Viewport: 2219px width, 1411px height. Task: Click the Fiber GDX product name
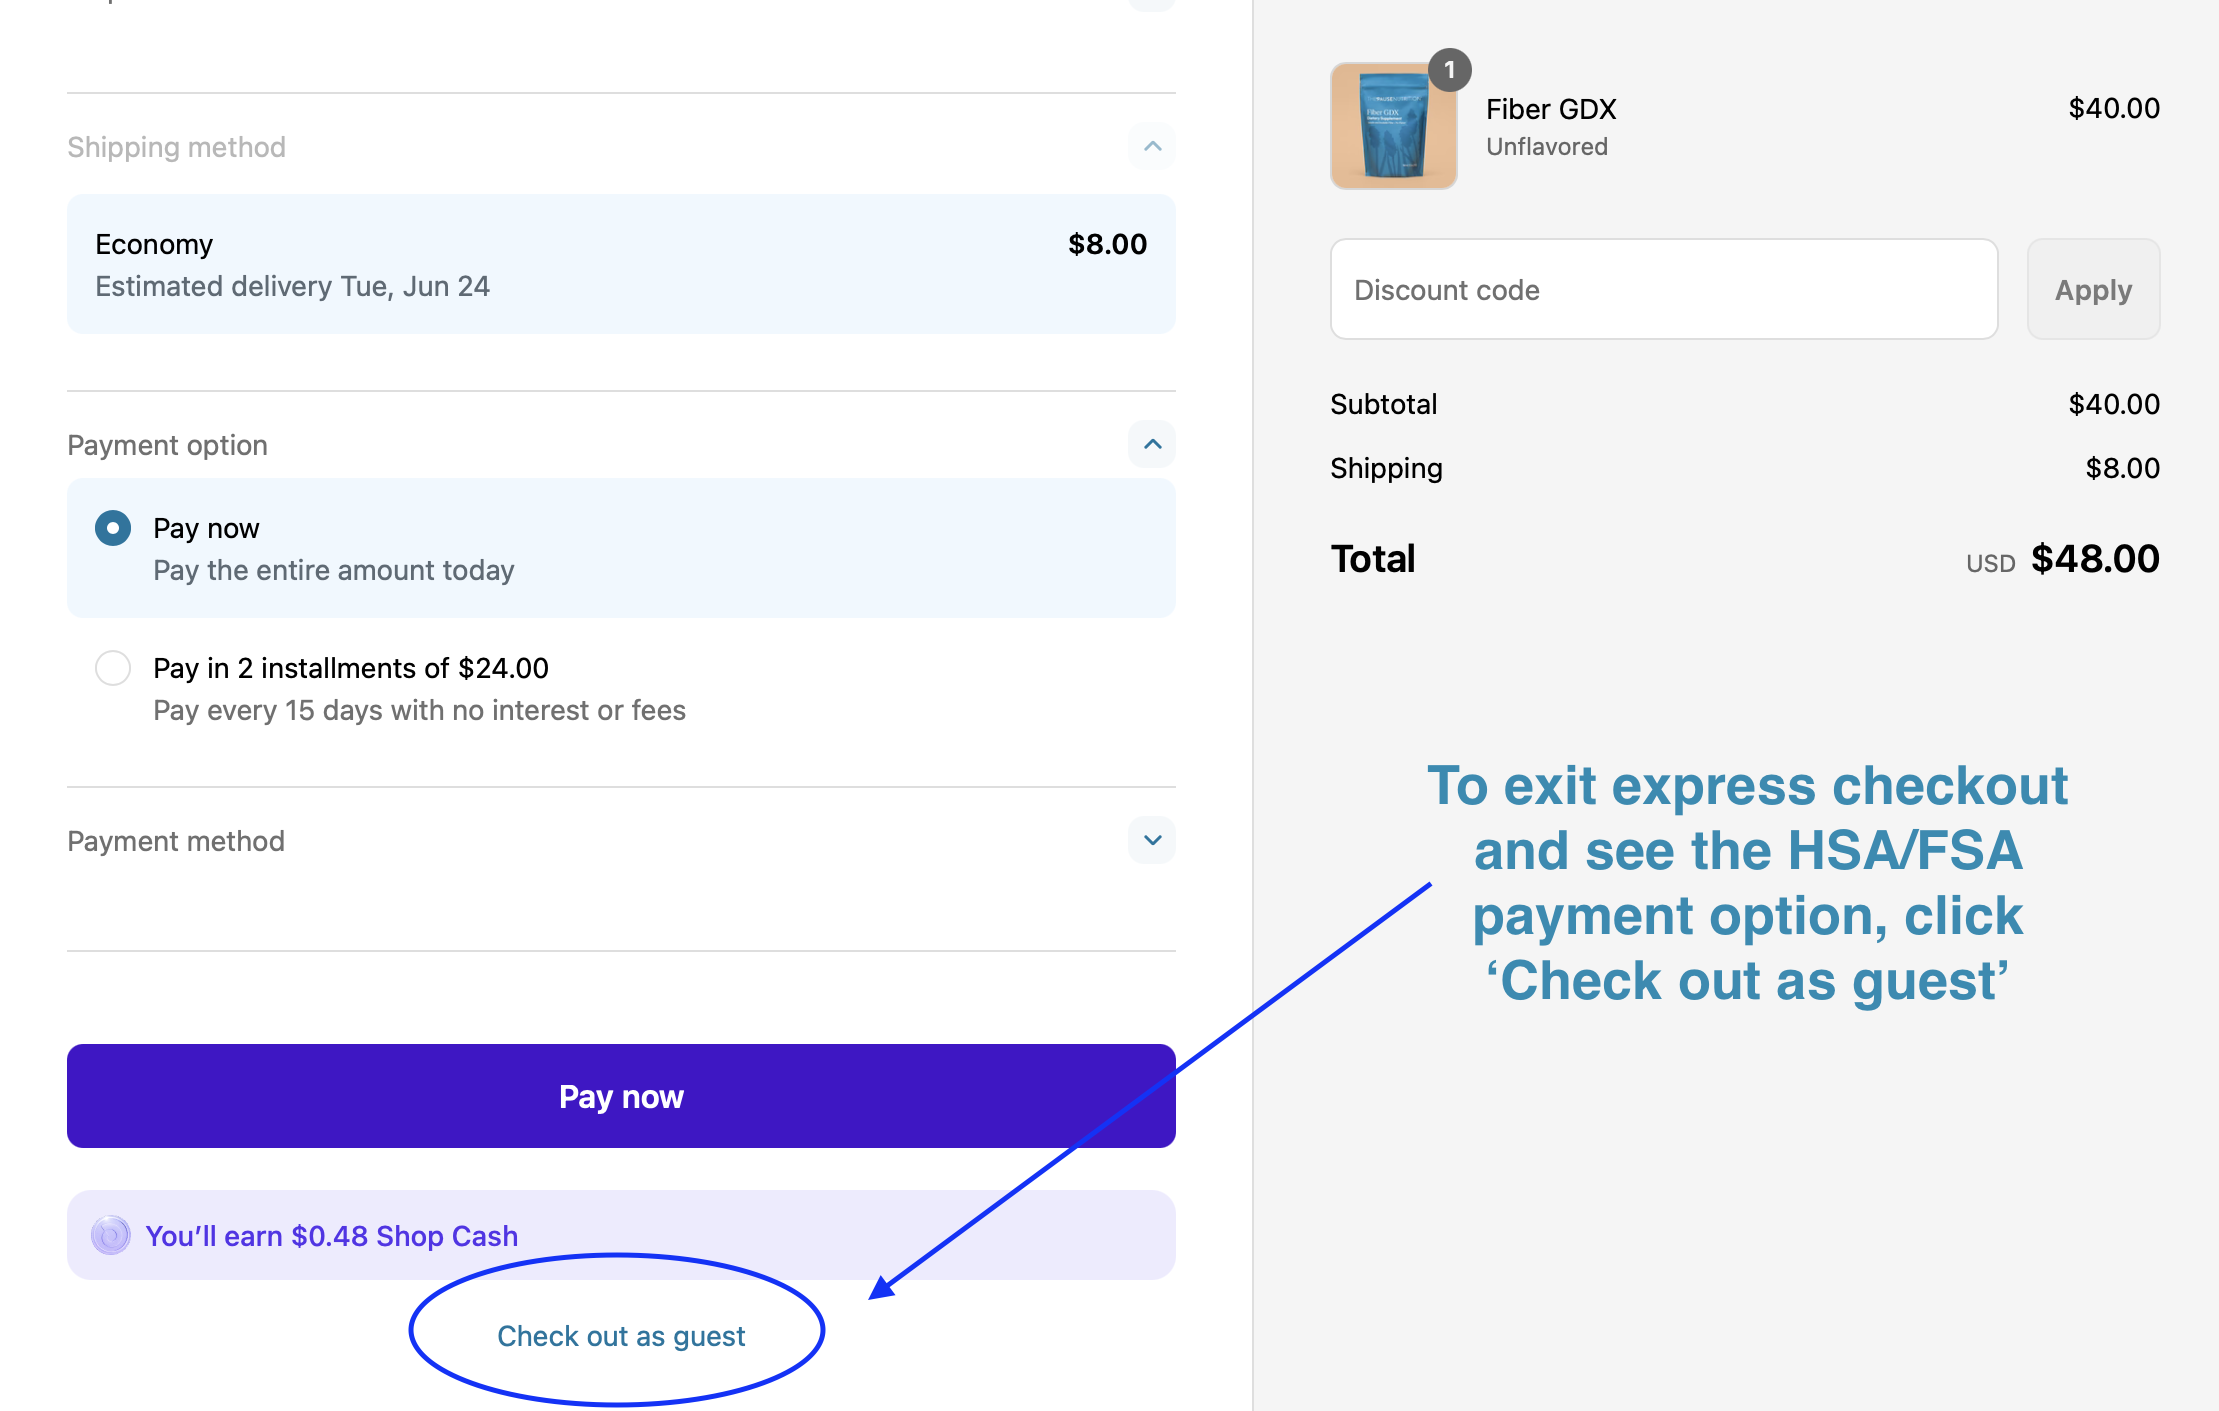pyautogui.click(x=1551, y=109)
